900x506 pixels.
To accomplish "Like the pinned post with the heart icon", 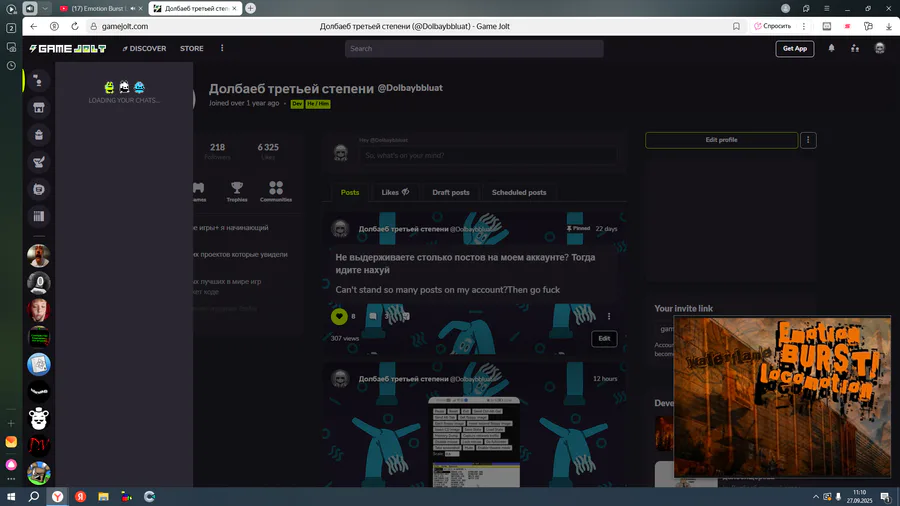I will 339,316.
